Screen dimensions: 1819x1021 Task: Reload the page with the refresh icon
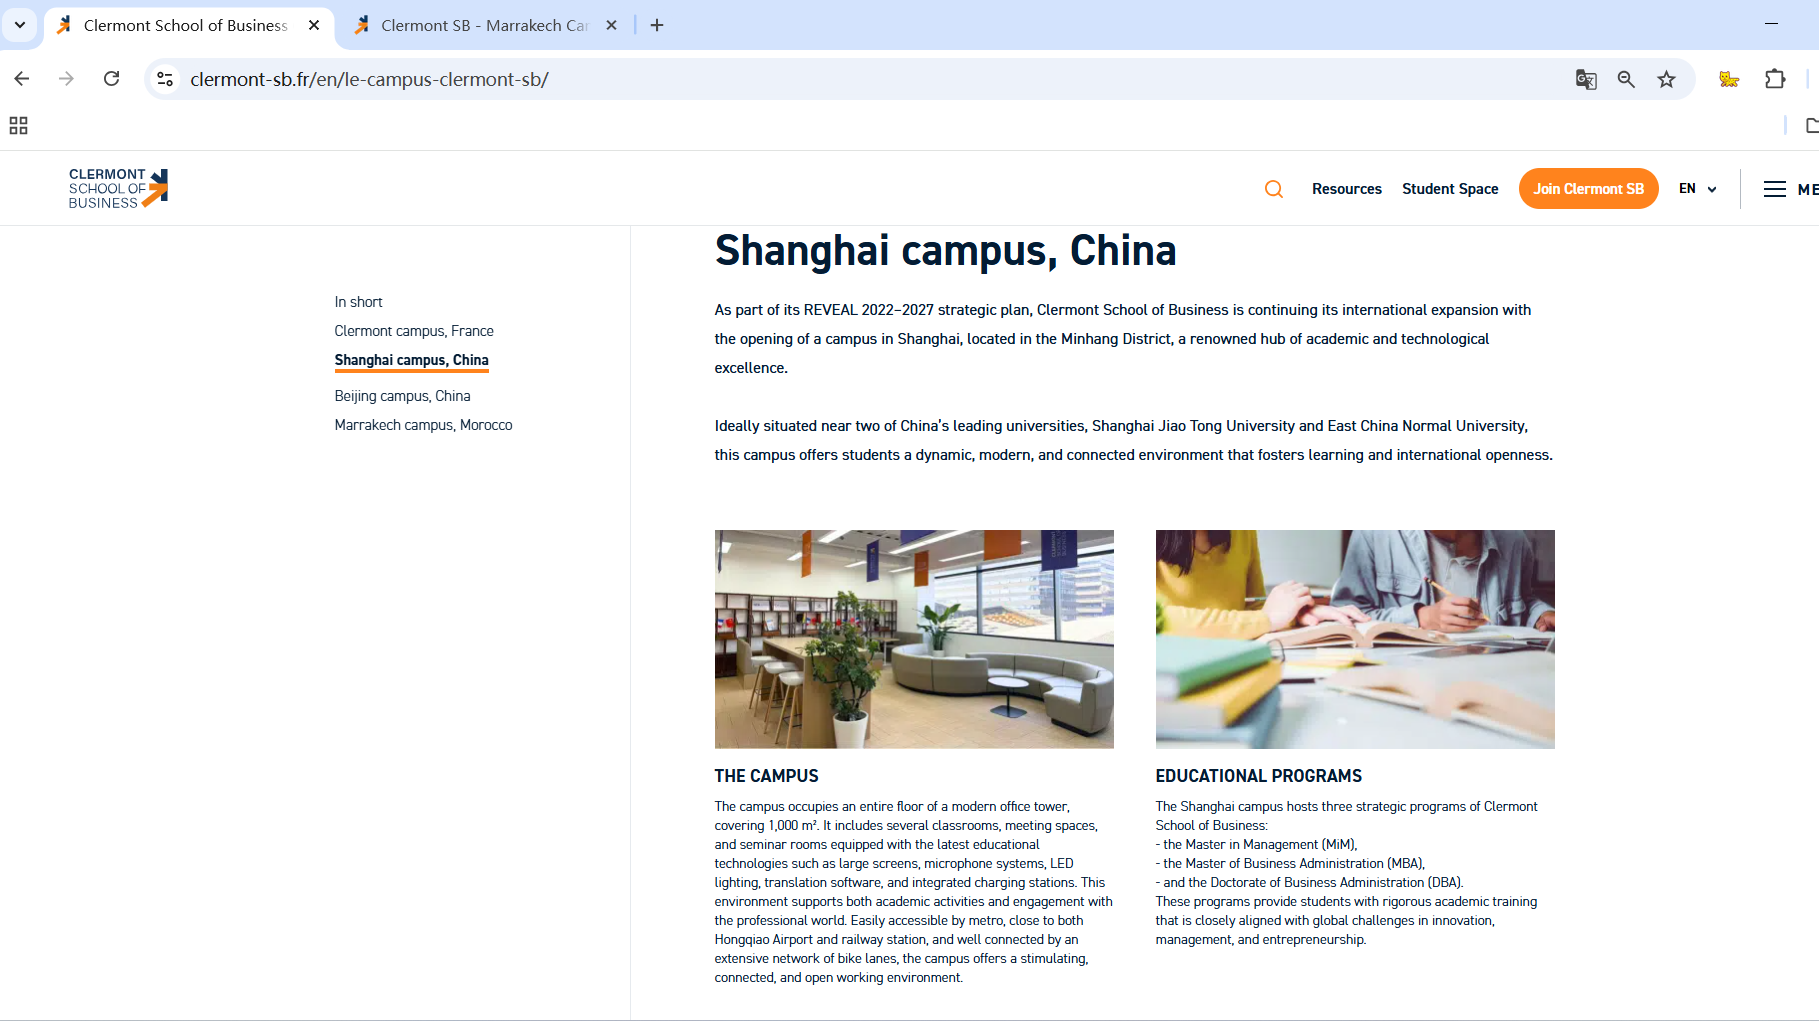112,79
